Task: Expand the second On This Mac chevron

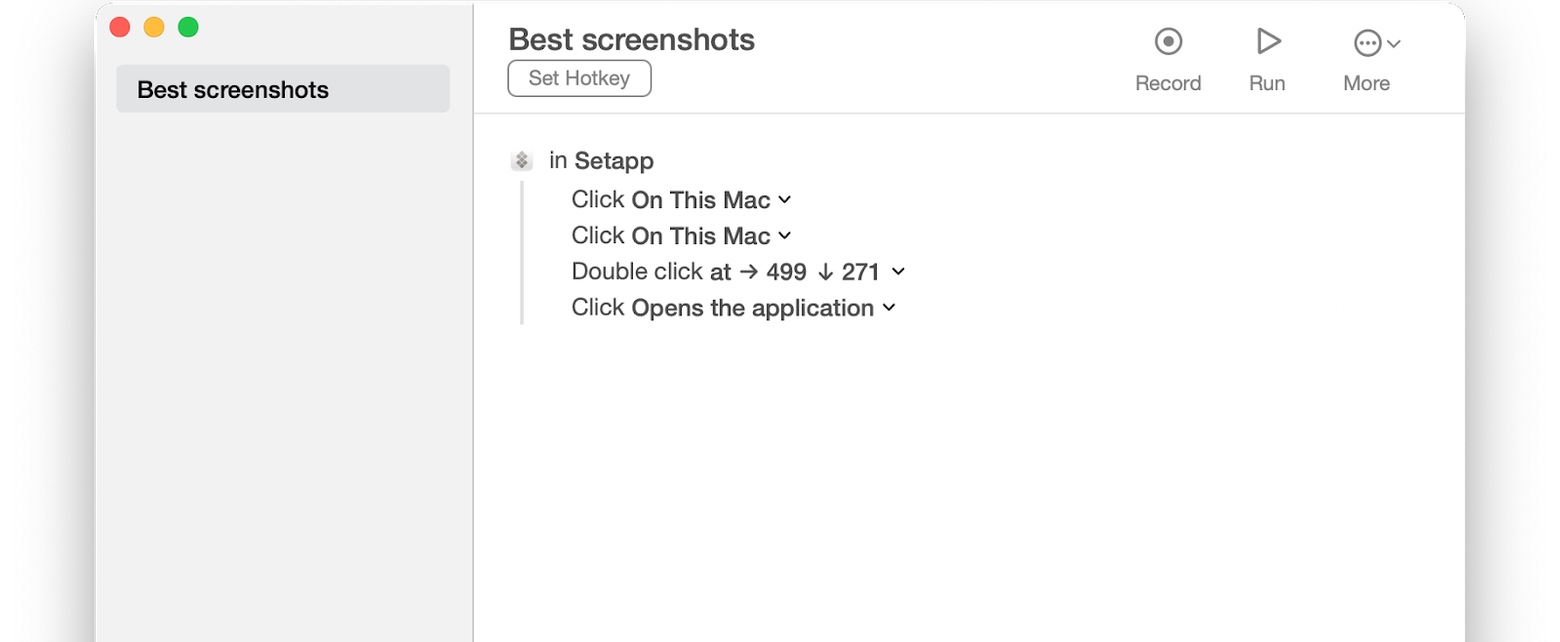Action: tap(785, 236)
